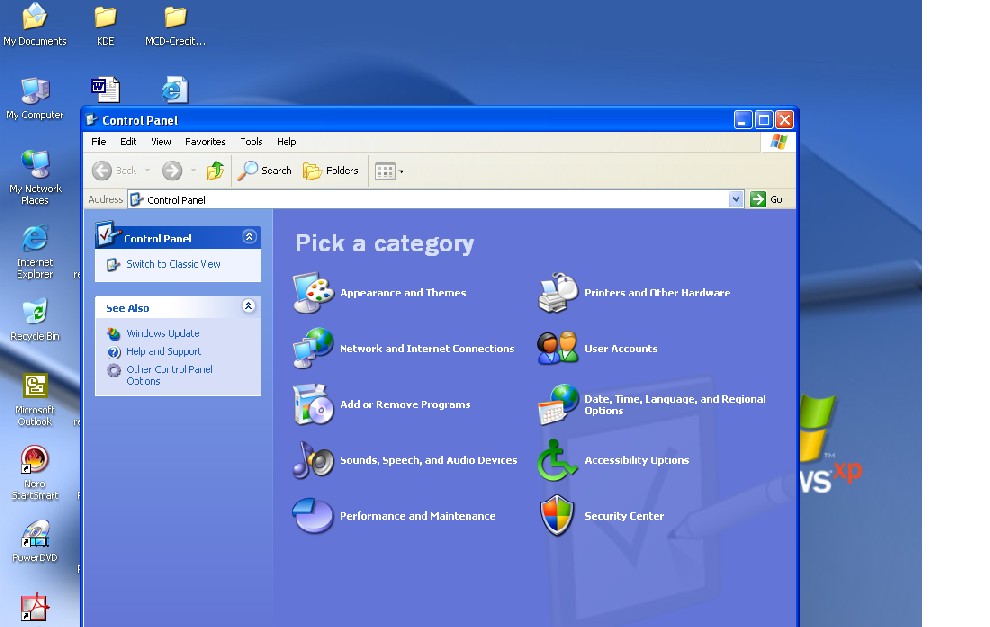Click the Performance and Maintenance pie icon
This screenshot has width=990, height=627.
click(313, 515)
